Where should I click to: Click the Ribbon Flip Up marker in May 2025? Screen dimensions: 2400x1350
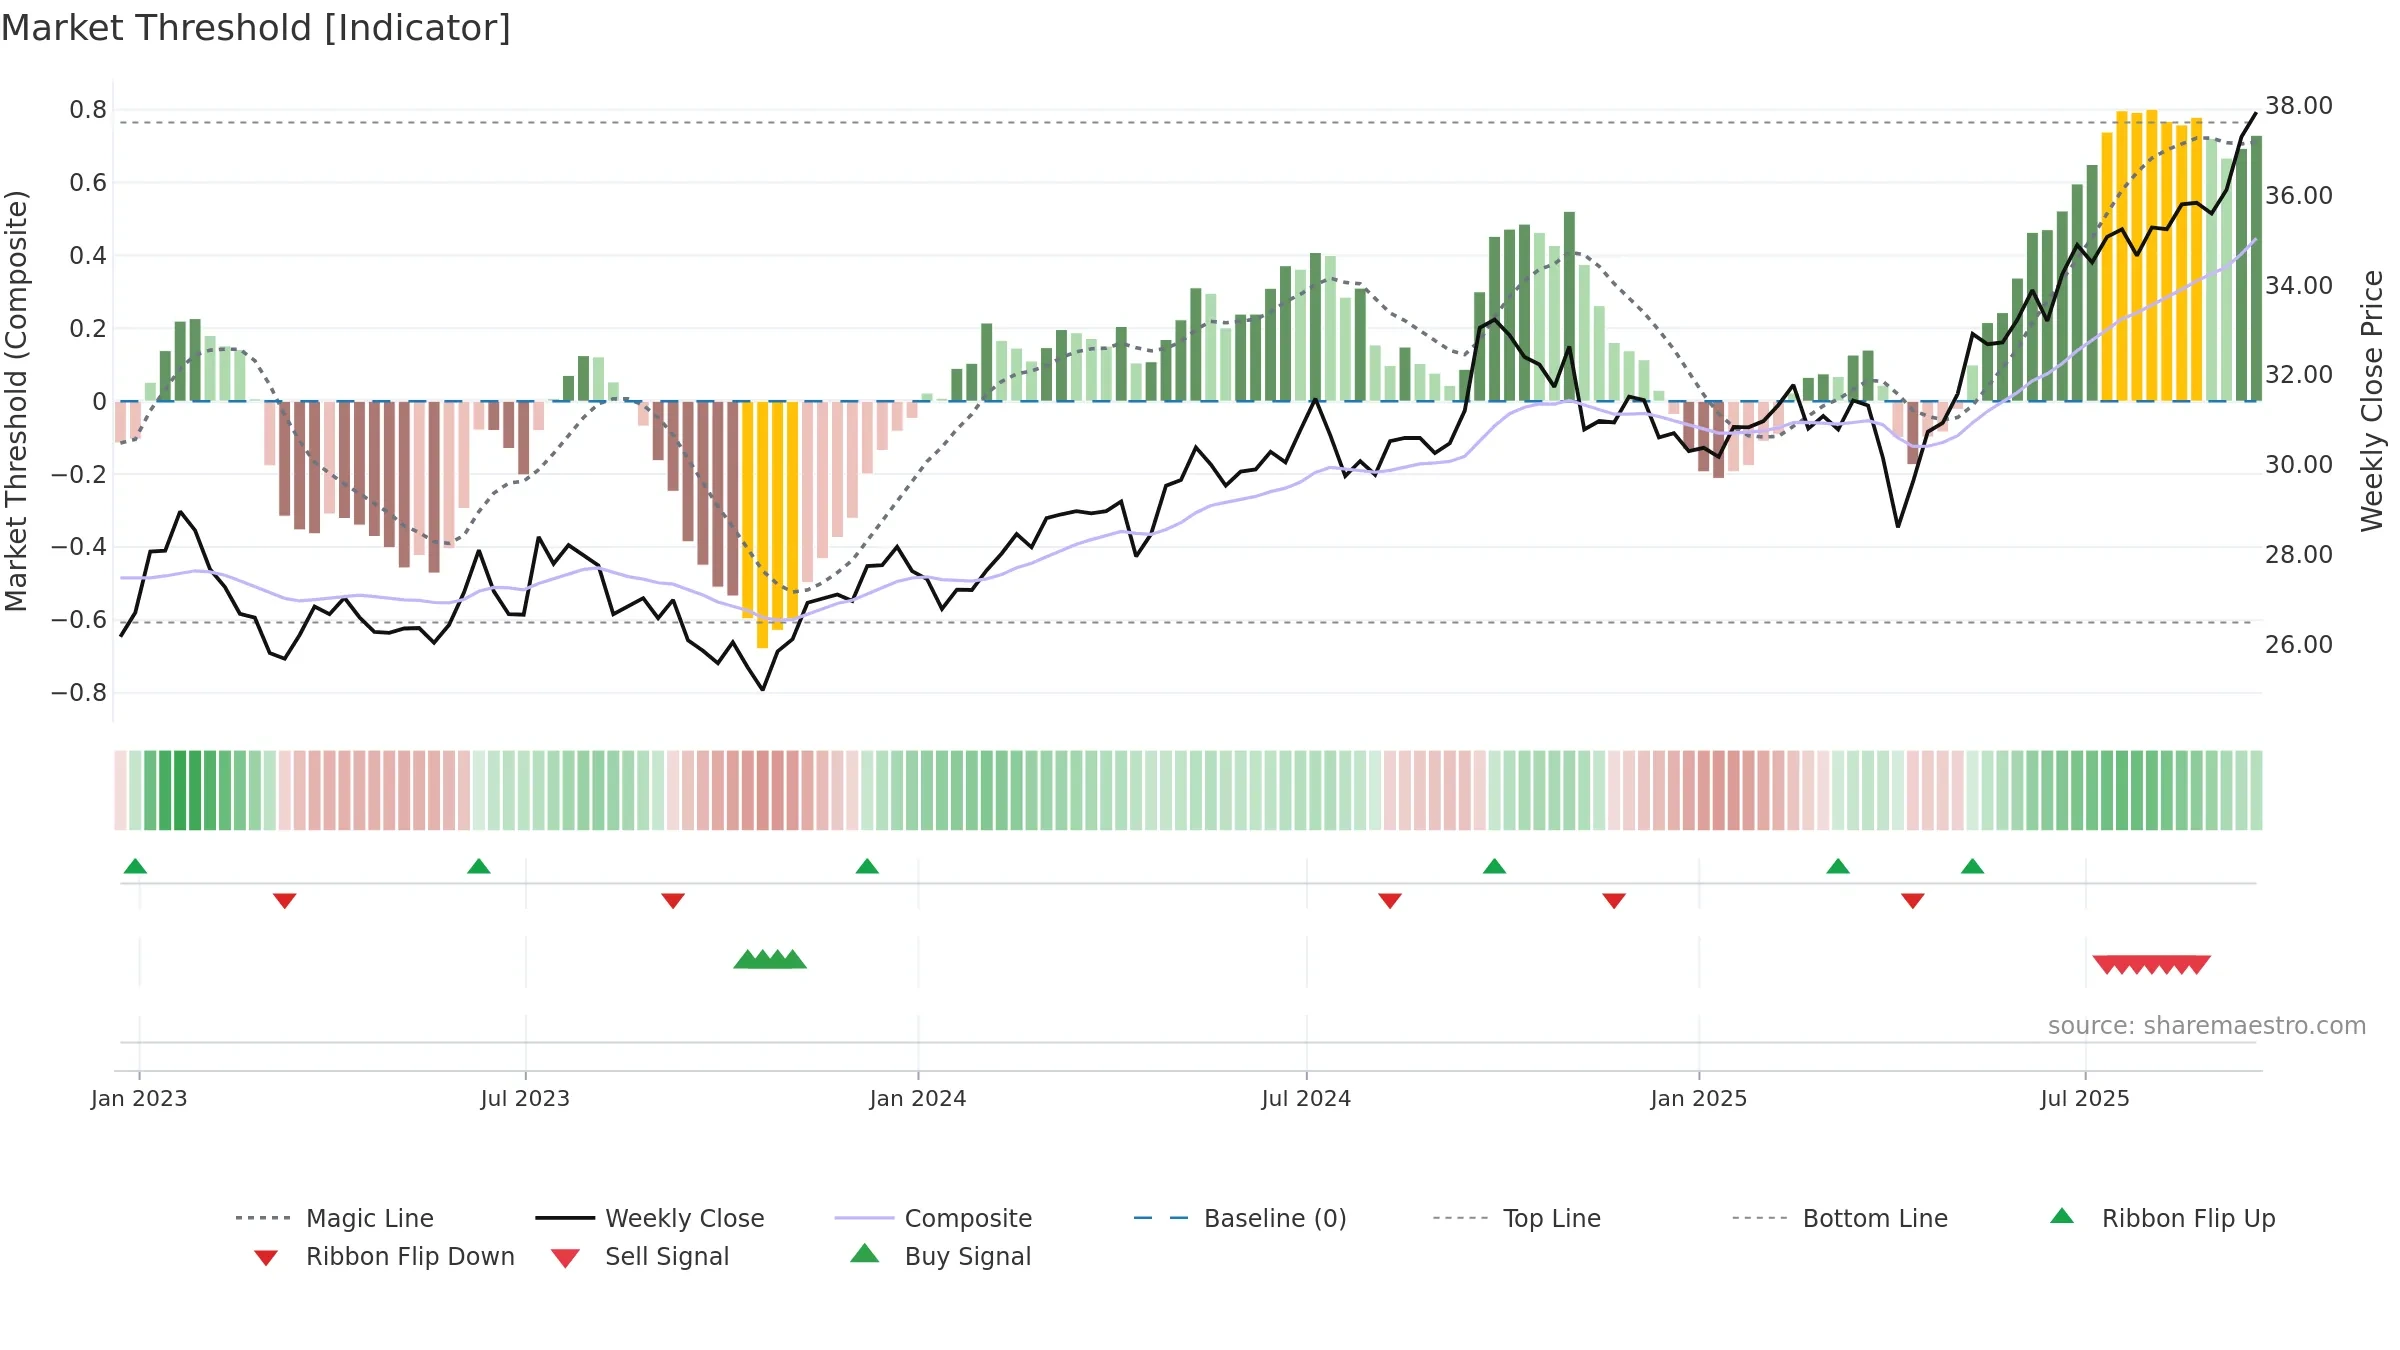(1972, 866)
